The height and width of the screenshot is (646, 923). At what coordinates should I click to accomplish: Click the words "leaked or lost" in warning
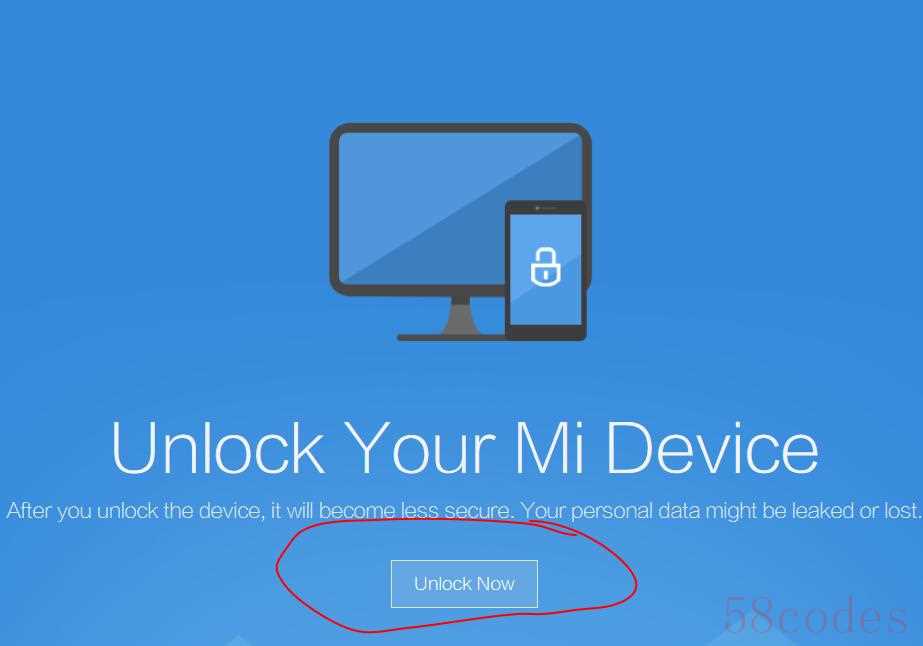[x=856, y=511]
